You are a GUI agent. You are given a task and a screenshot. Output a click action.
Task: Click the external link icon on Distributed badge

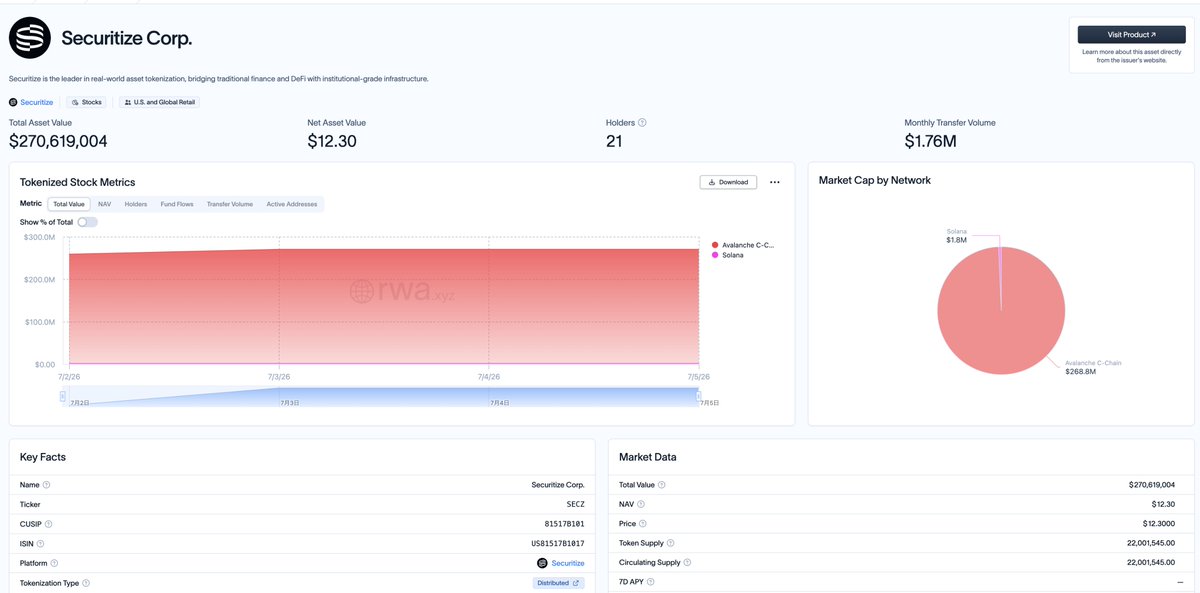[x=576, y=583]
